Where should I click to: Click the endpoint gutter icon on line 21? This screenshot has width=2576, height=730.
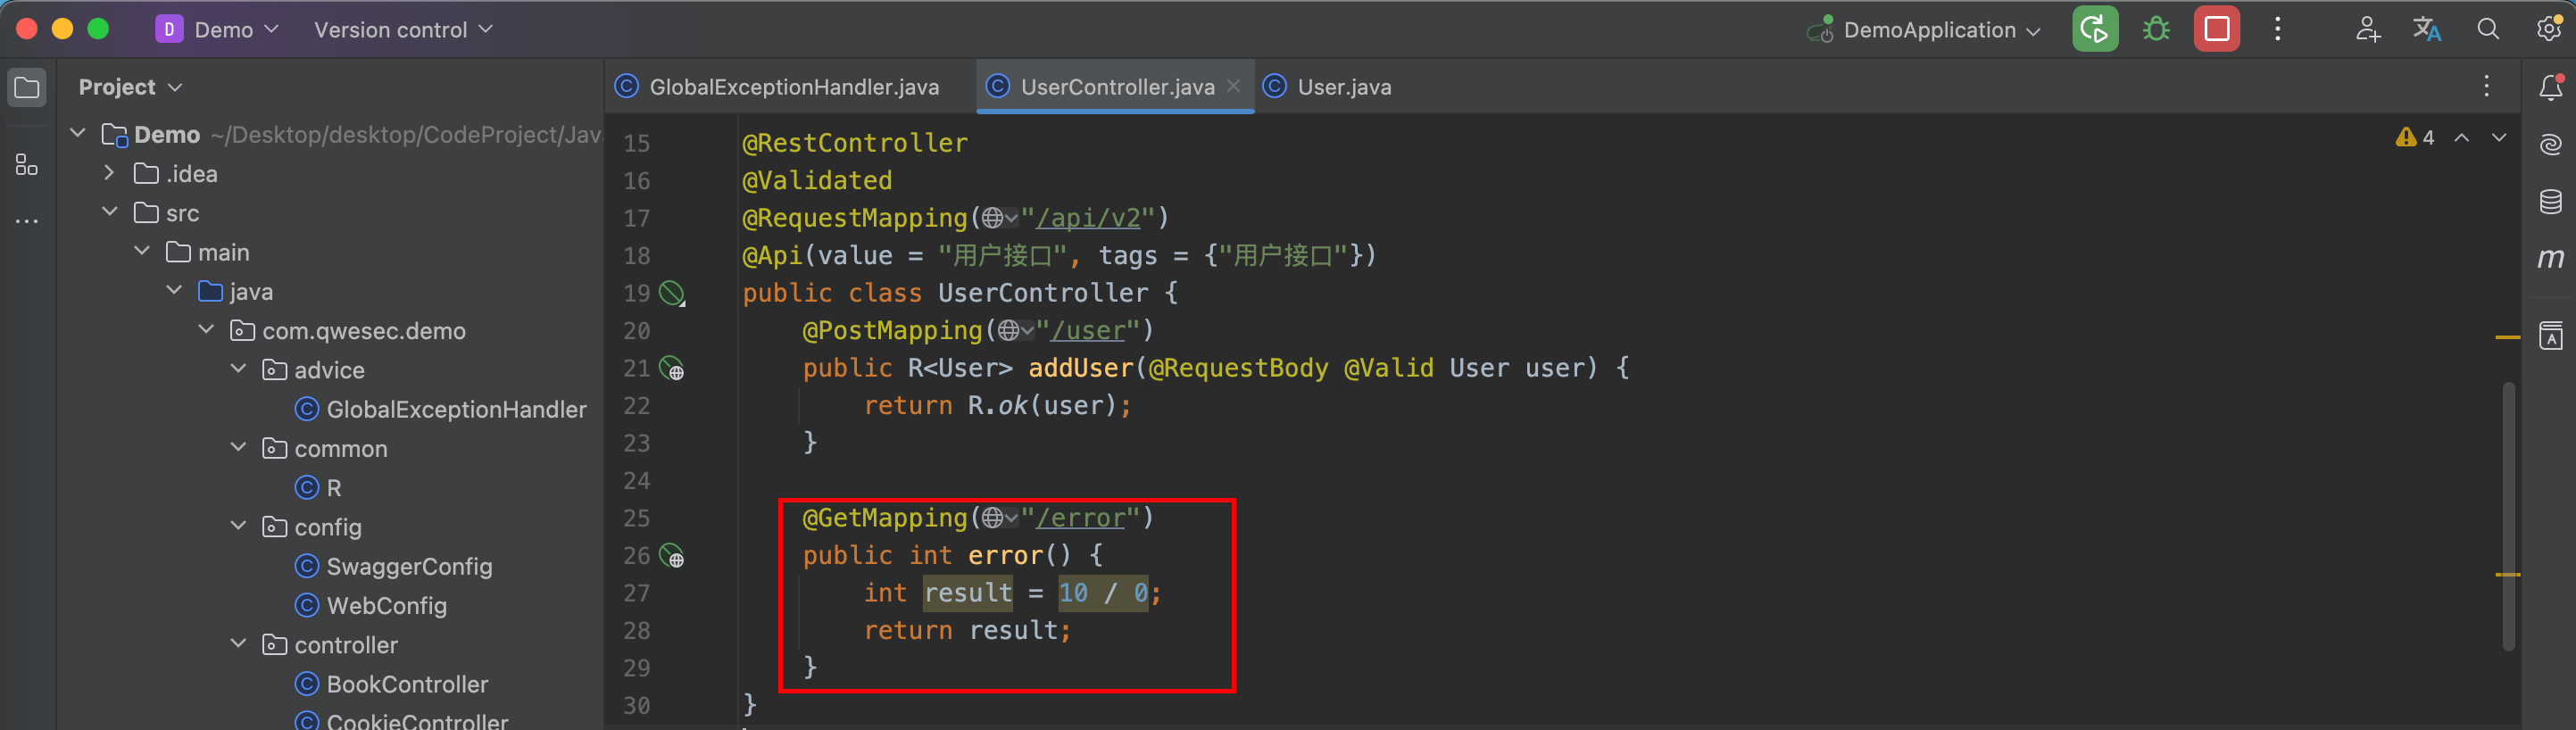point(672,369)
